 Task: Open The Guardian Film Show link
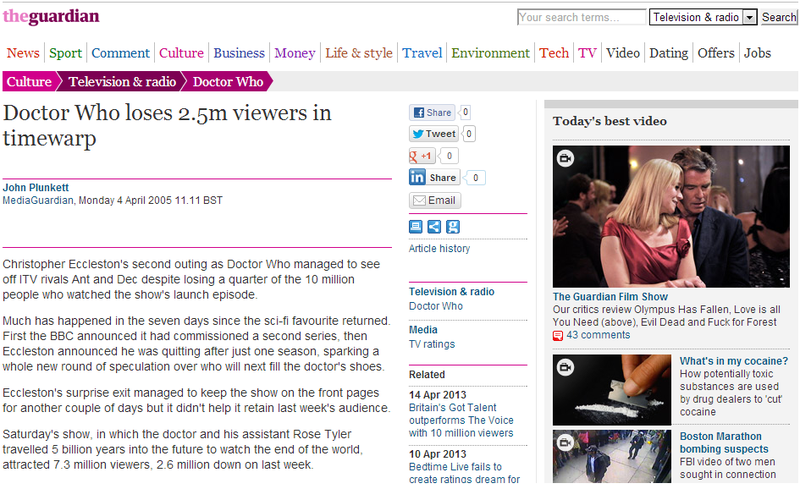click(610, 297)
